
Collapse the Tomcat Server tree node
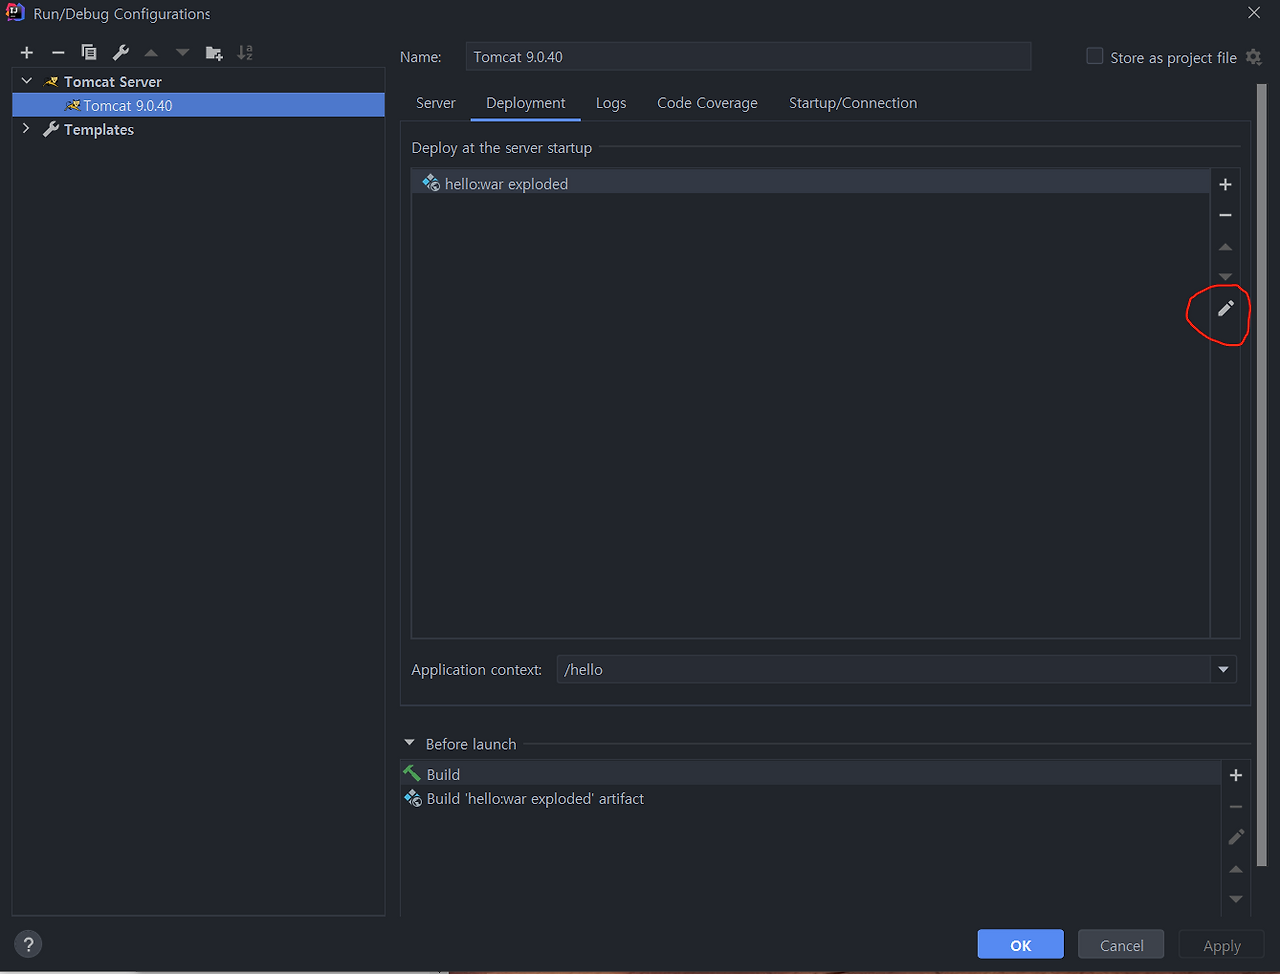point(25,81)
